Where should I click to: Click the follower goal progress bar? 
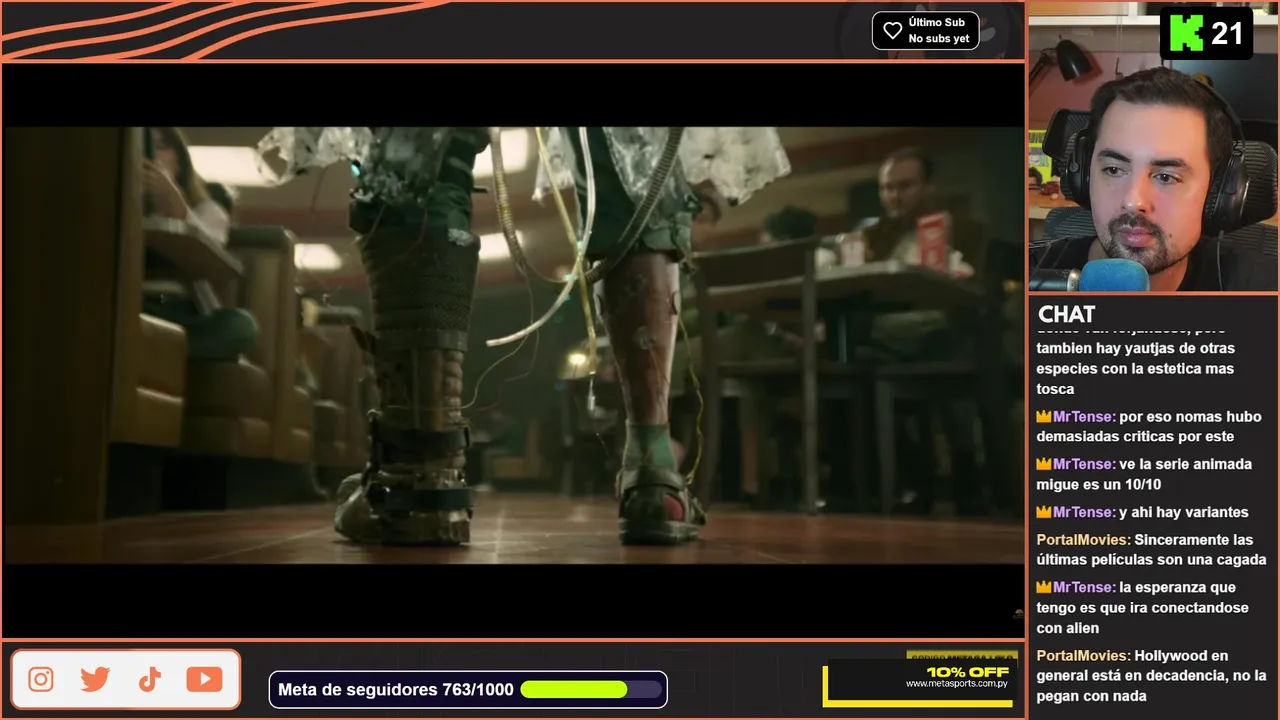click(591, 689)
